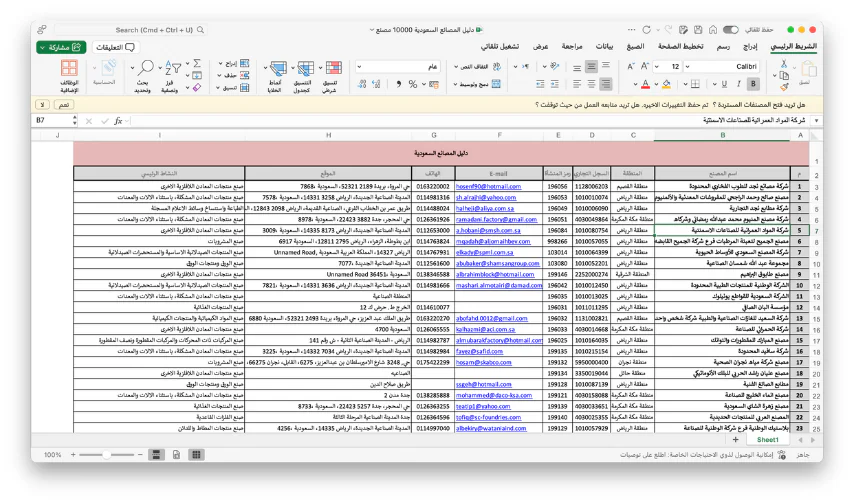The width and height of the screenshot is (860, 500).
Task: Switch to Page Layout view in status bar
Action: [176, 455]
